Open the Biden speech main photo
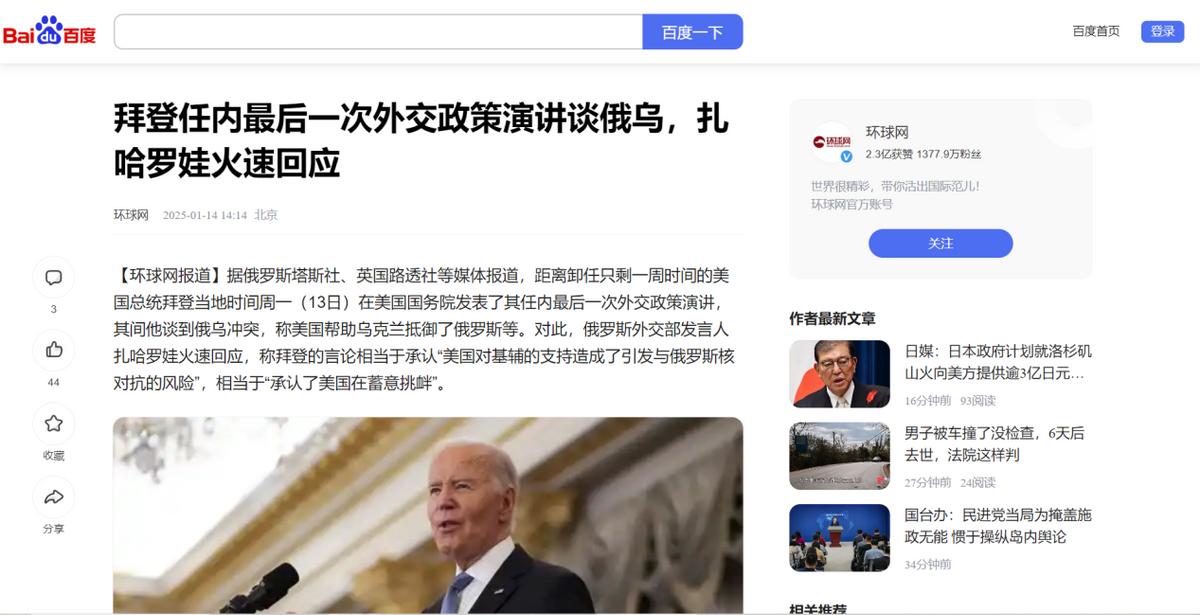Screen dimensions: 1200x615 tap(428, 516)
